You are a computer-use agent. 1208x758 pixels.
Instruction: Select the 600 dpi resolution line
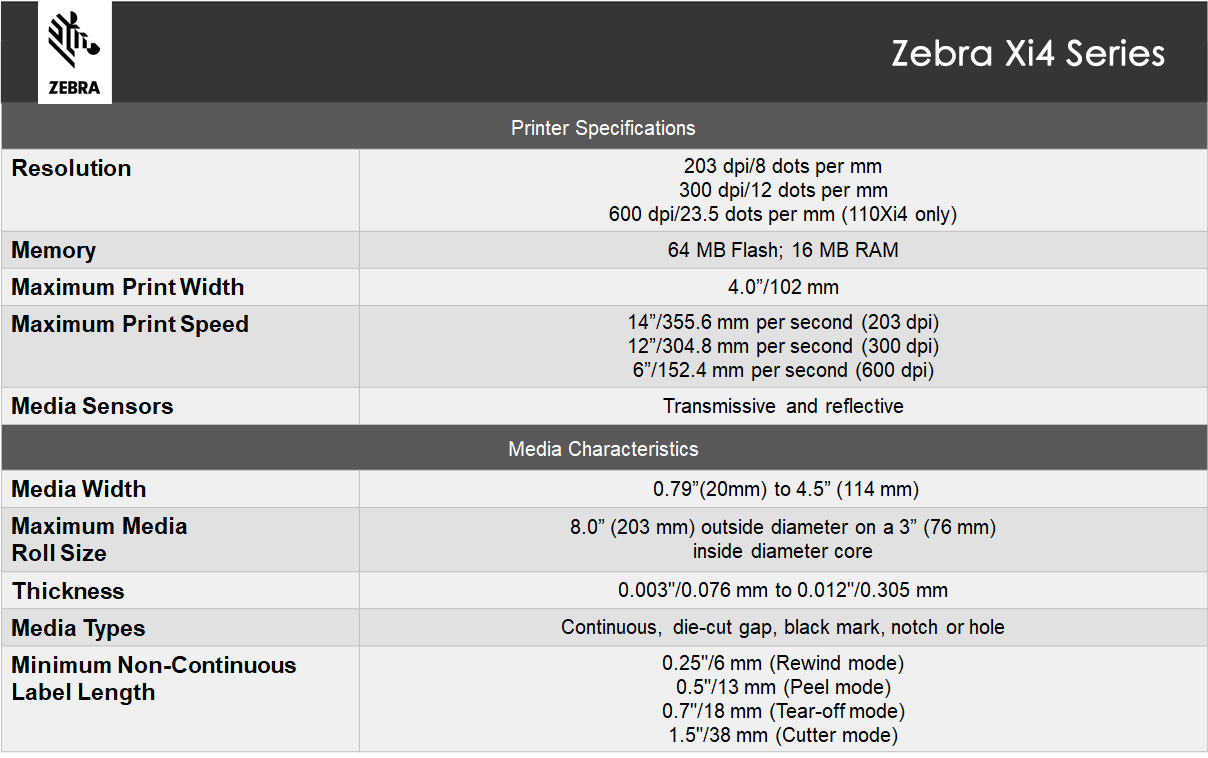click(x=783, y=214)
